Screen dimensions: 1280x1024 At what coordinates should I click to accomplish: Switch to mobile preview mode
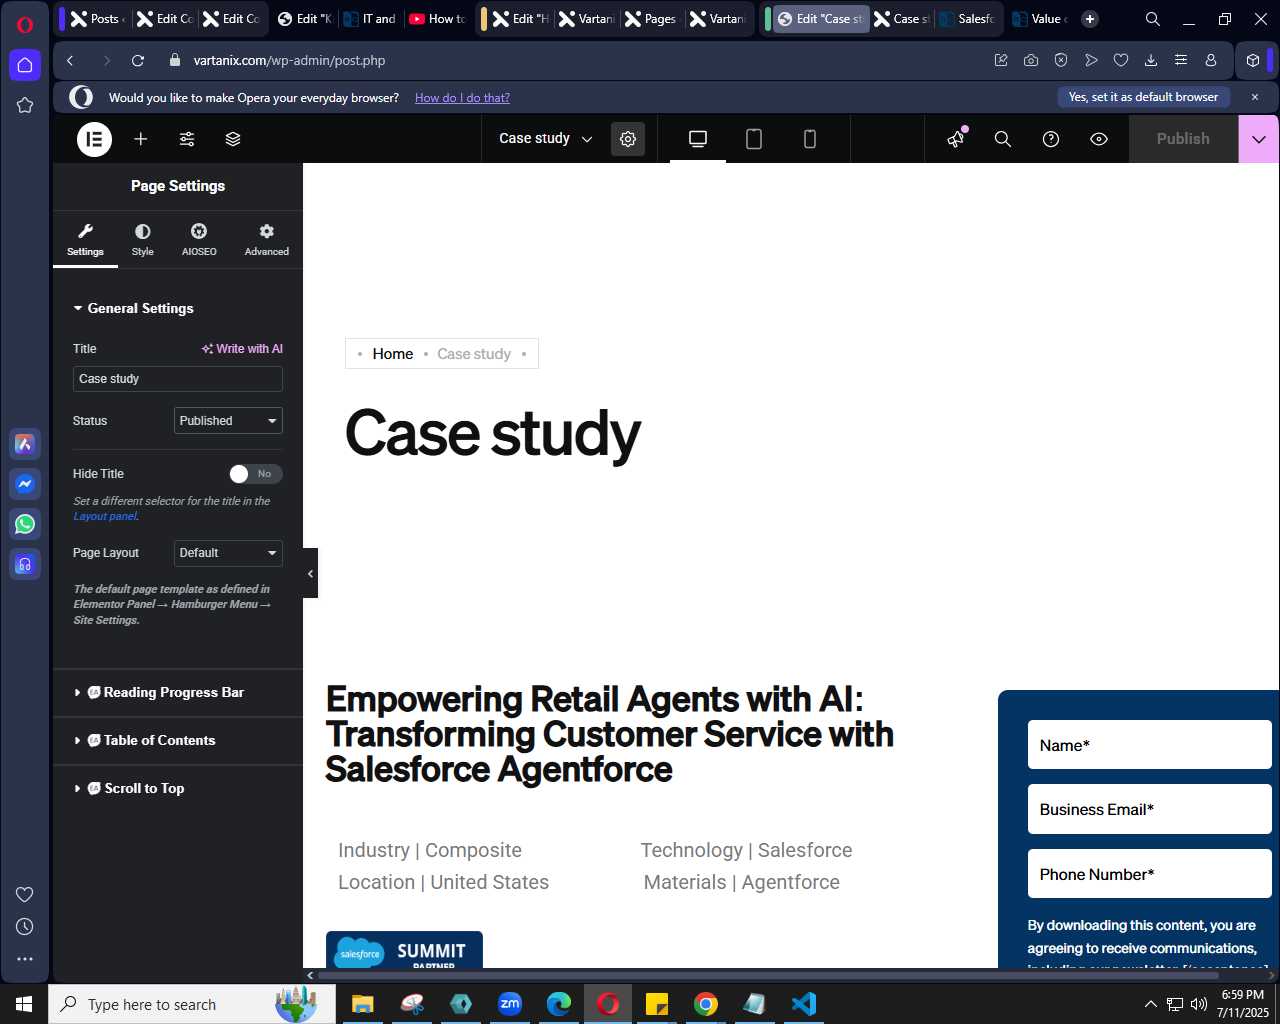(x=810, y=139)
